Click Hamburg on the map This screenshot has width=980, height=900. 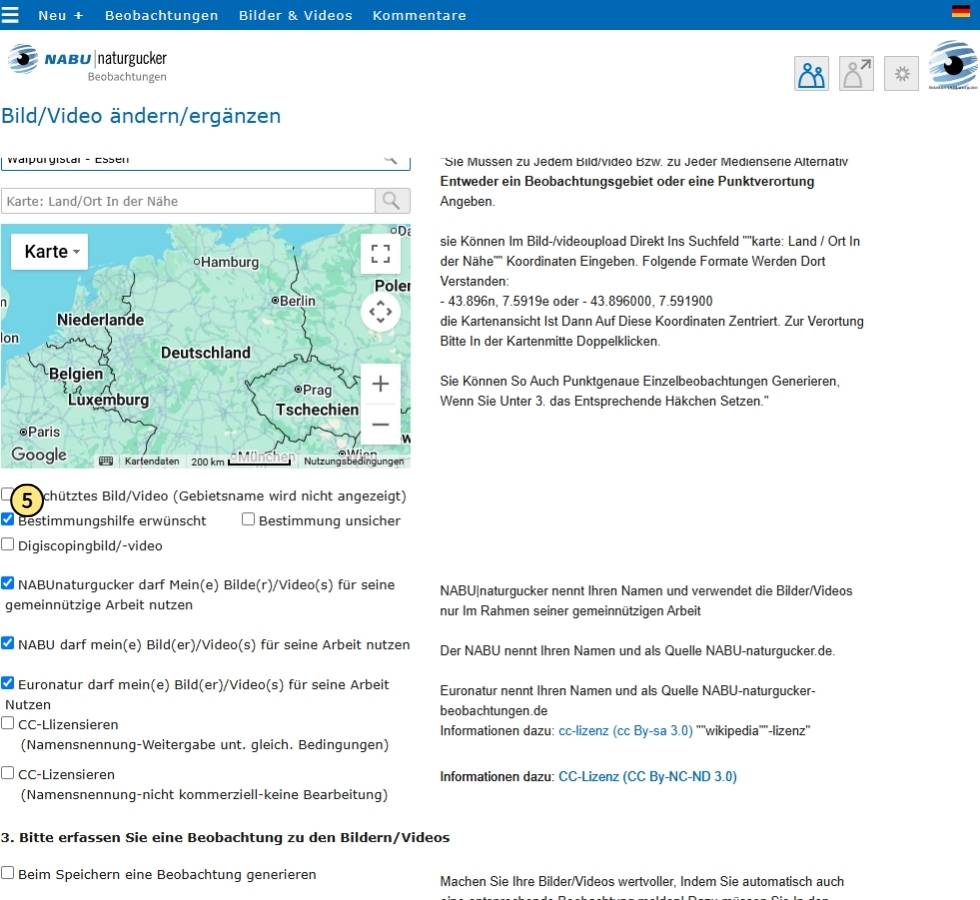(226, 262)
